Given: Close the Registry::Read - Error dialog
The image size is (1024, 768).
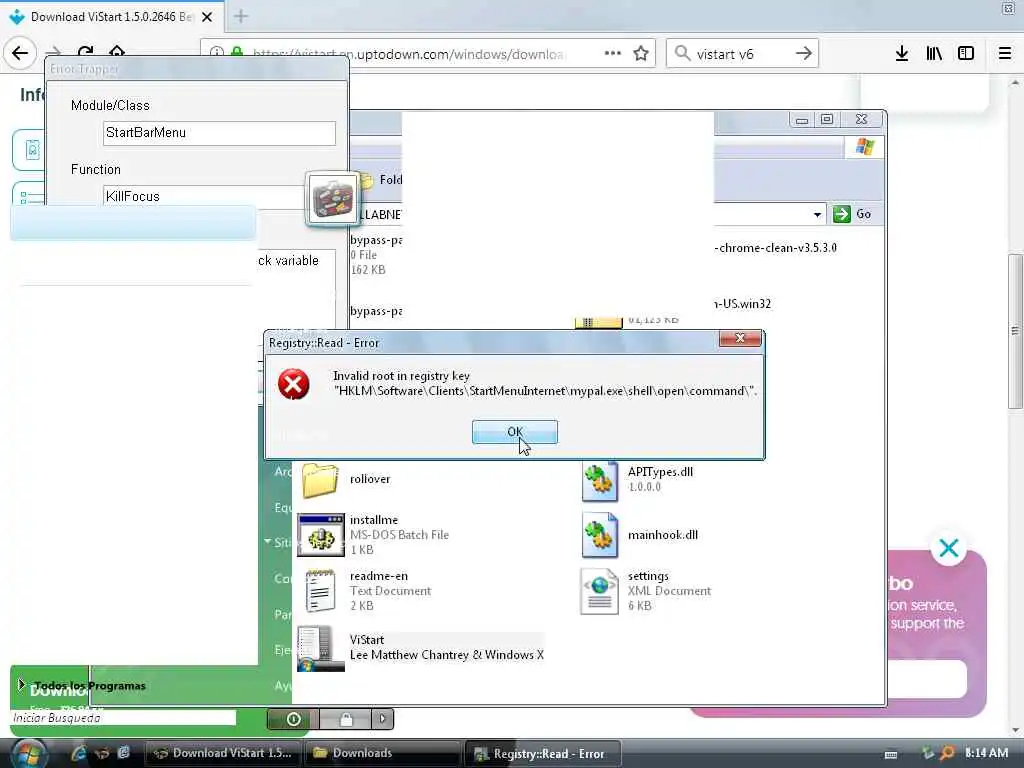Looking at the screenshot, I should 739,338.
